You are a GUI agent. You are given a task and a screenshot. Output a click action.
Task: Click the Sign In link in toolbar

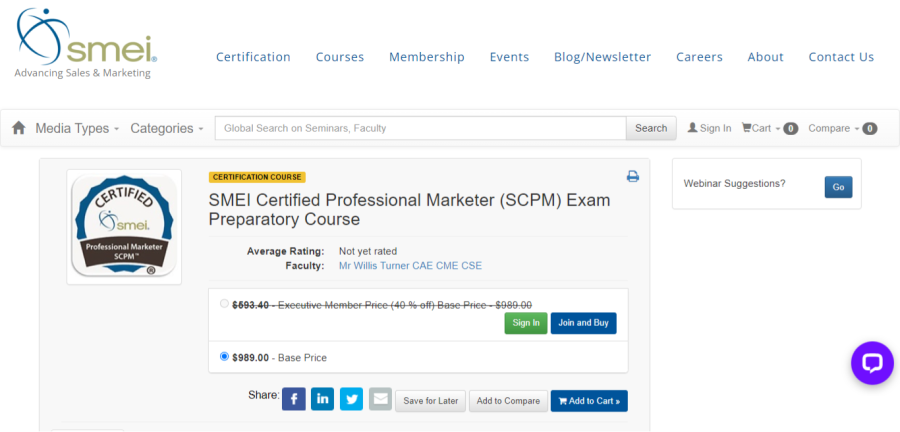pos(709,129)
